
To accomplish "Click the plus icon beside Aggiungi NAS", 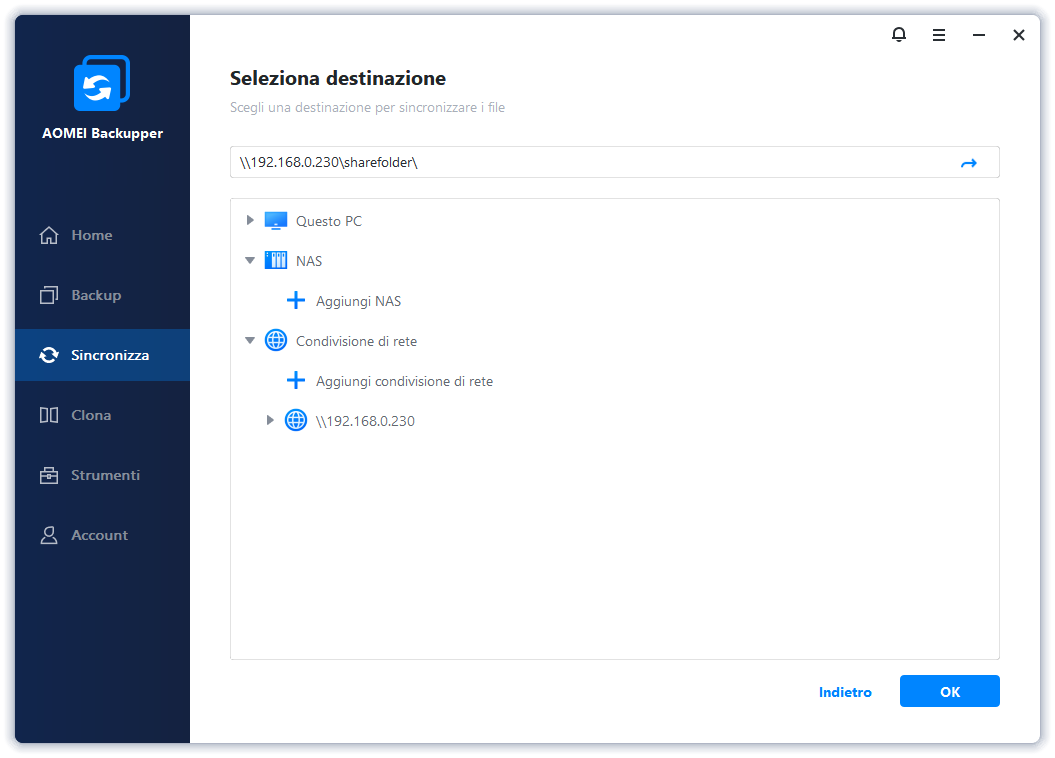I will [x=296, y=301].
